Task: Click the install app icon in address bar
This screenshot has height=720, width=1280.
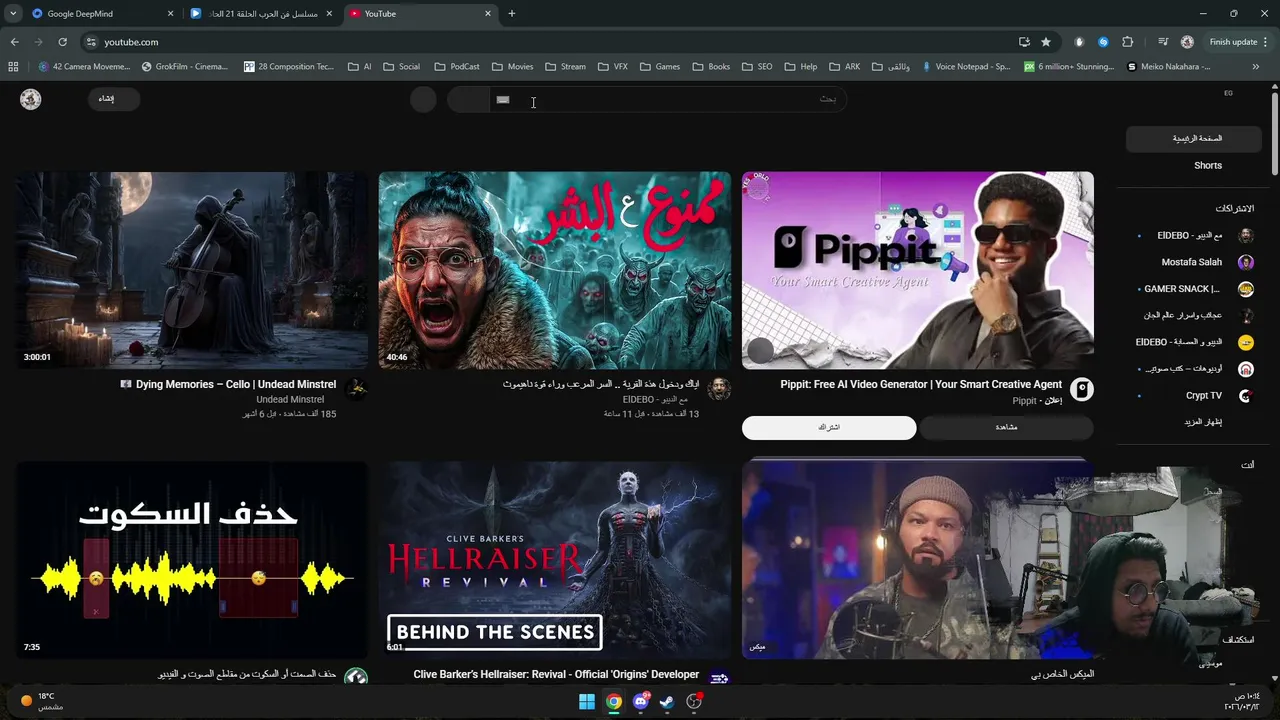Action: point(1024,42)
